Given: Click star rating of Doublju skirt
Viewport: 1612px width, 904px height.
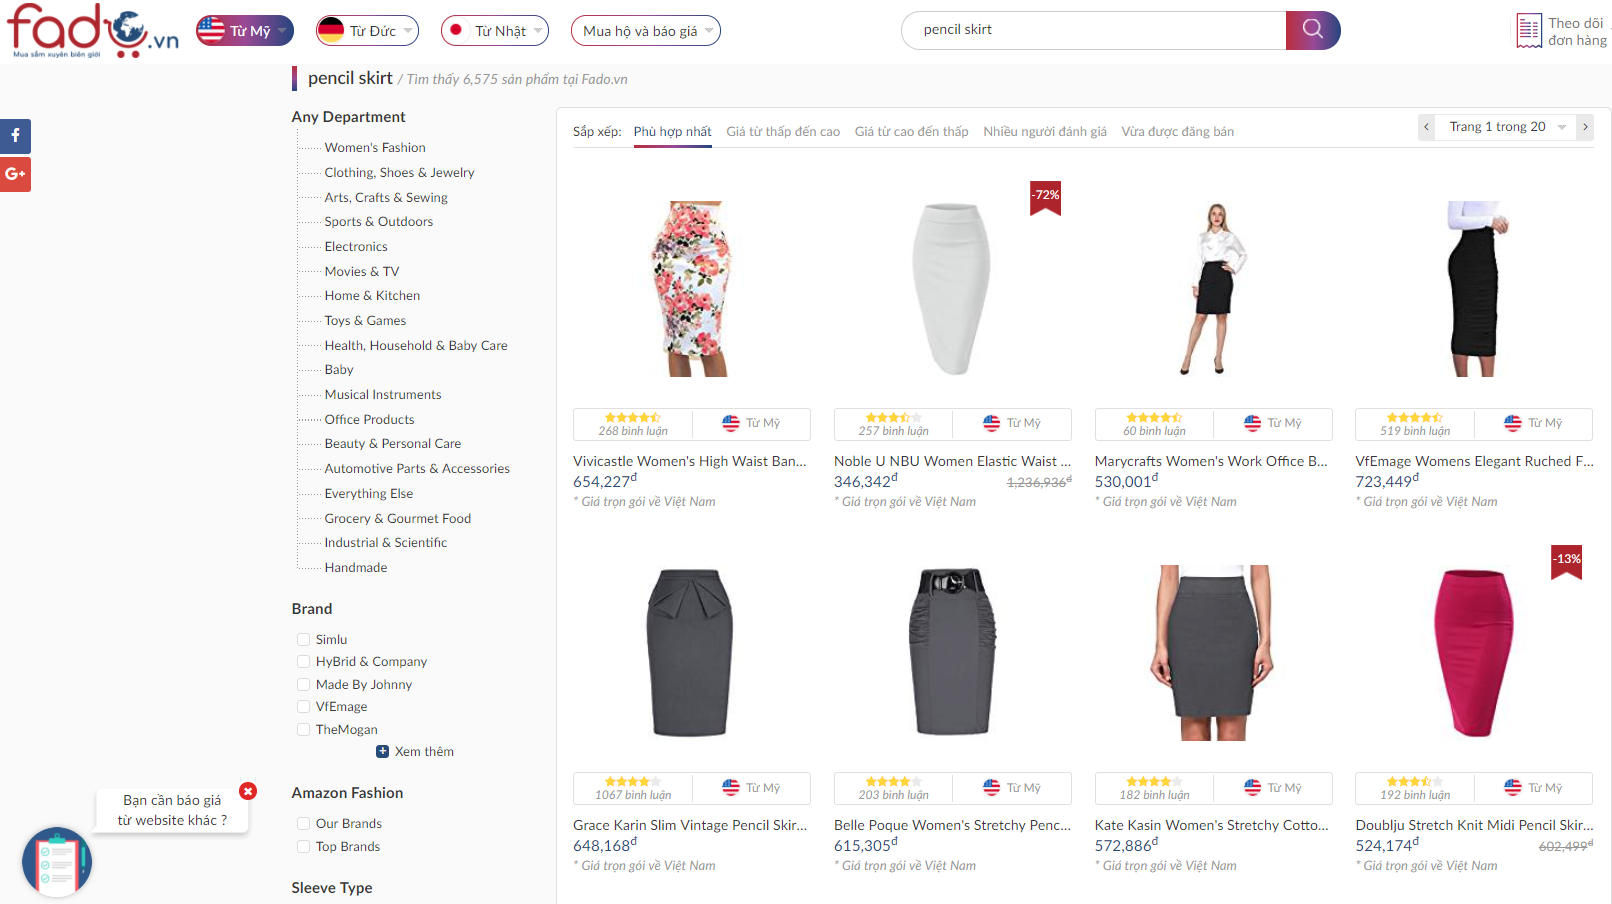Looking at the screenshot, I should (1414, 782).
